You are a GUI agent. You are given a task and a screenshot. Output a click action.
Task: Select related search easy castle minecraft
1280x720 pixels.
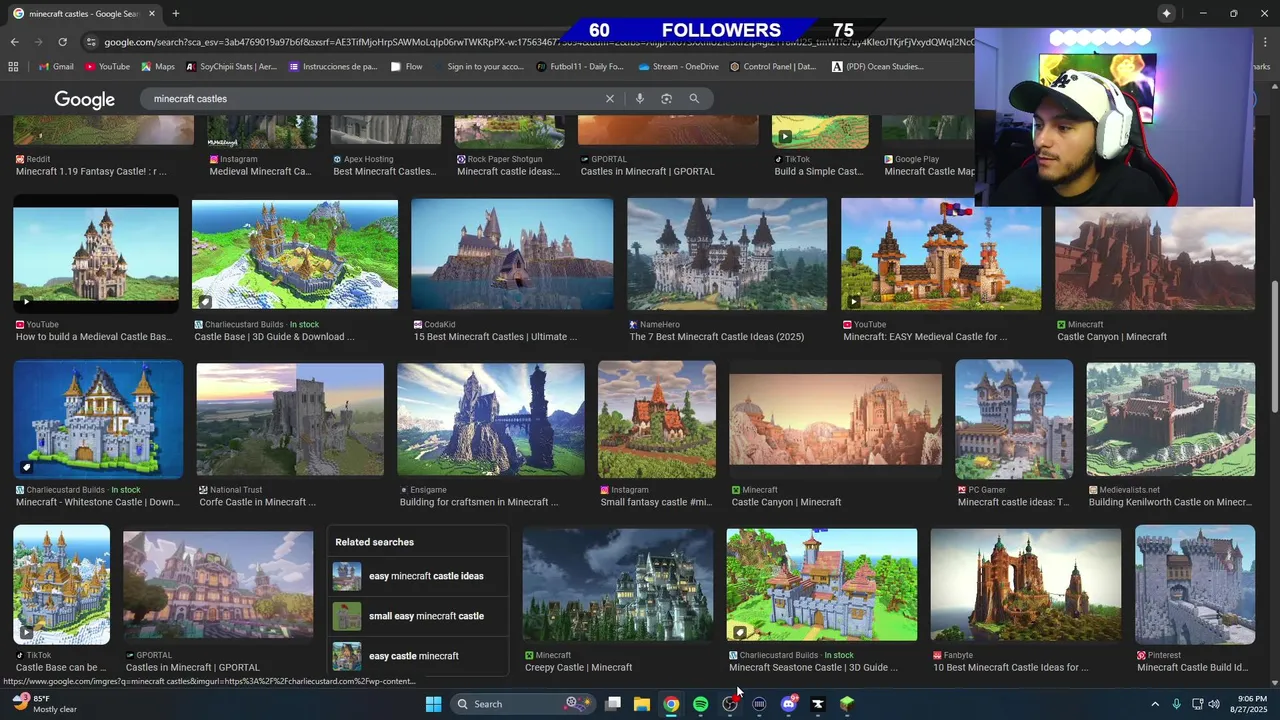point(418,656)
